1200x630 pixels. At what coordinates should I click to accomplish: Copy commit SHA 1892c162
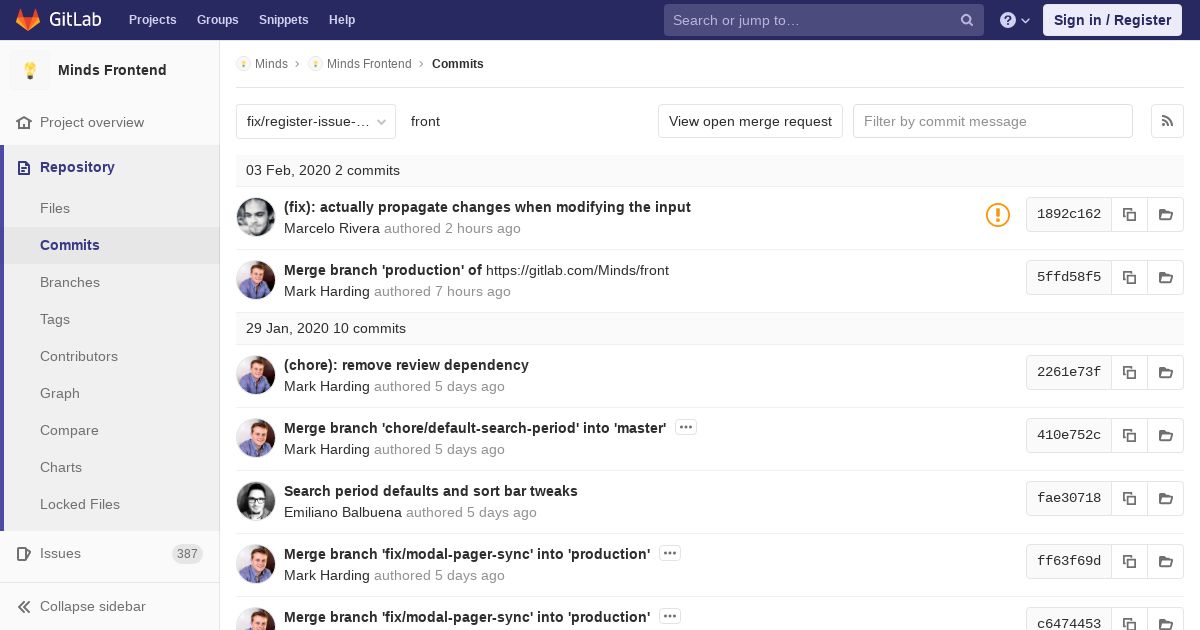point(1129,214)
